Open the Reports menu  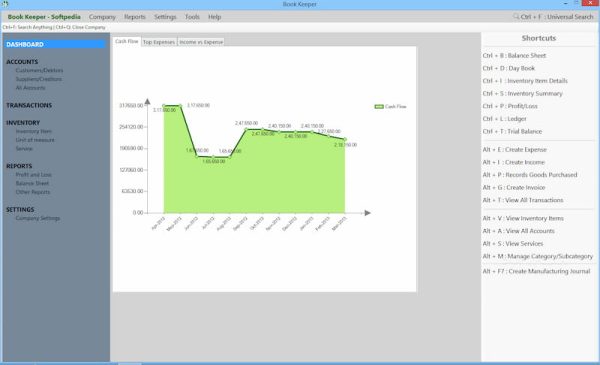click(x=135, y=17)
